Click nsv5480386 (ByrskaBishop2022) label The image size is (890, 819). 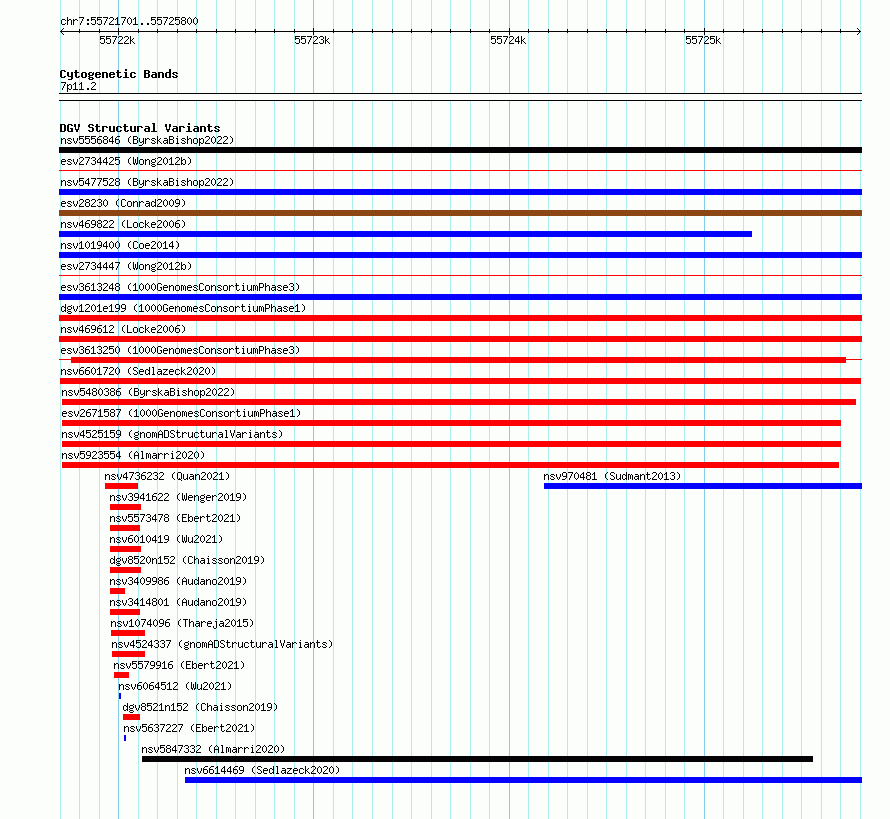pos(148,392)
